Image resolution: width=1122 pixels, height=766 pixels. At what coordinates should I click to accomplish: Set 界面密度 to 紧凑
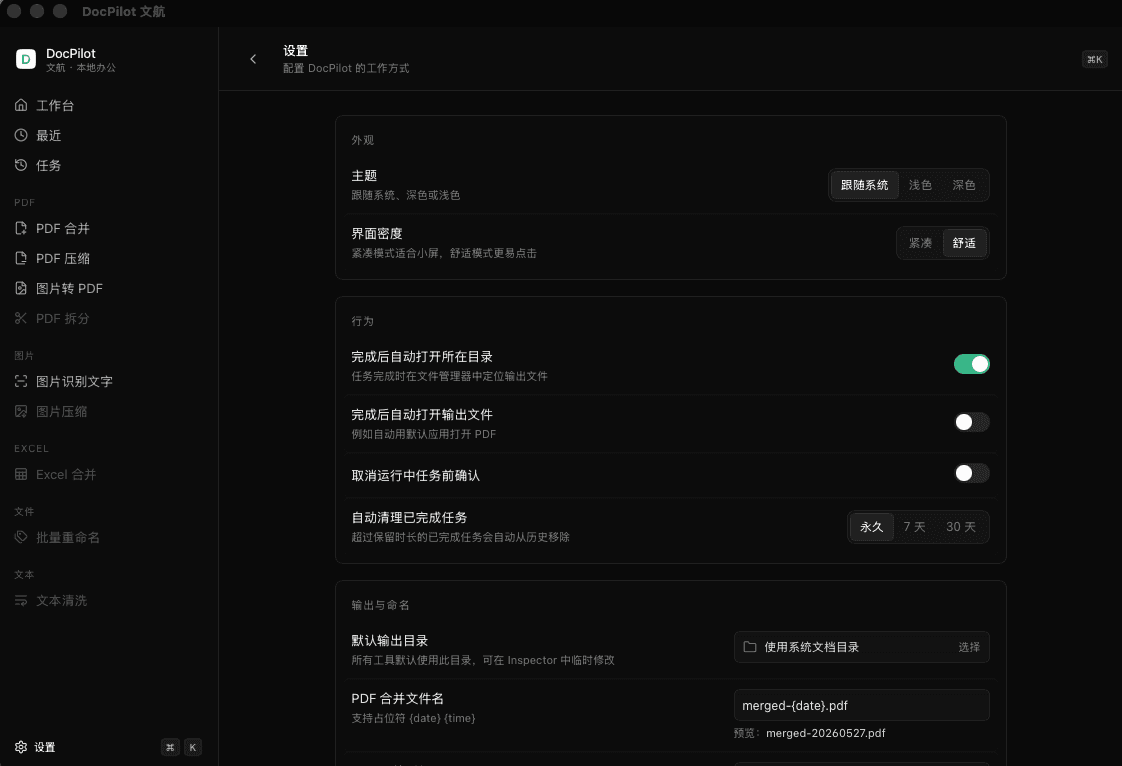pos(920,243)
